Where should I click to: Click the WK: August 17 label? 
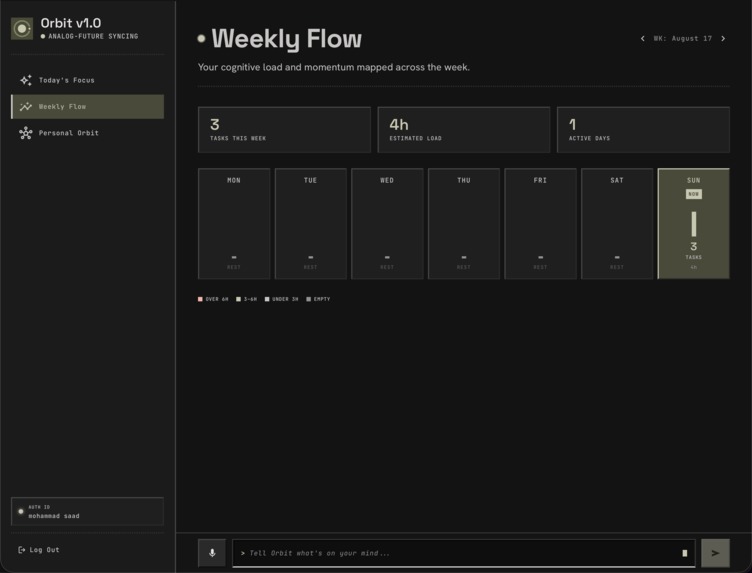point(682,38)
